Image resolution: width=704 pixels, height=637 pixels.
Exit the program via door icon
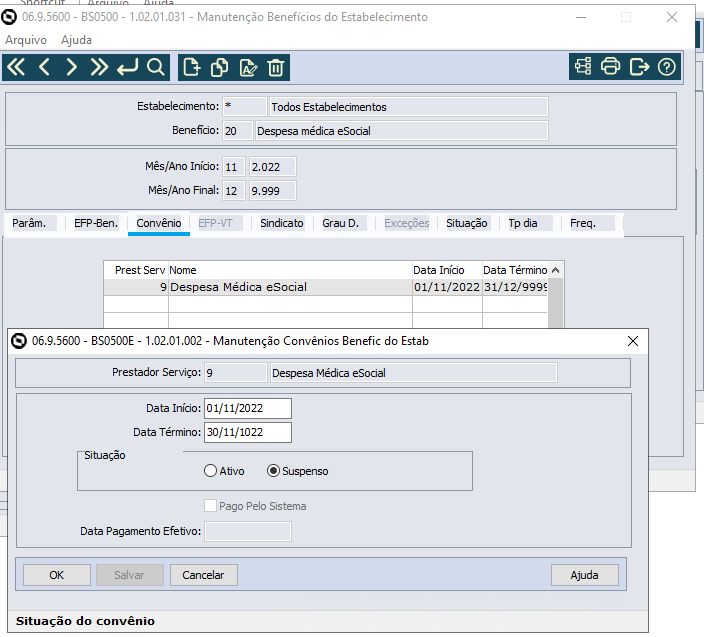coord(639,66)
